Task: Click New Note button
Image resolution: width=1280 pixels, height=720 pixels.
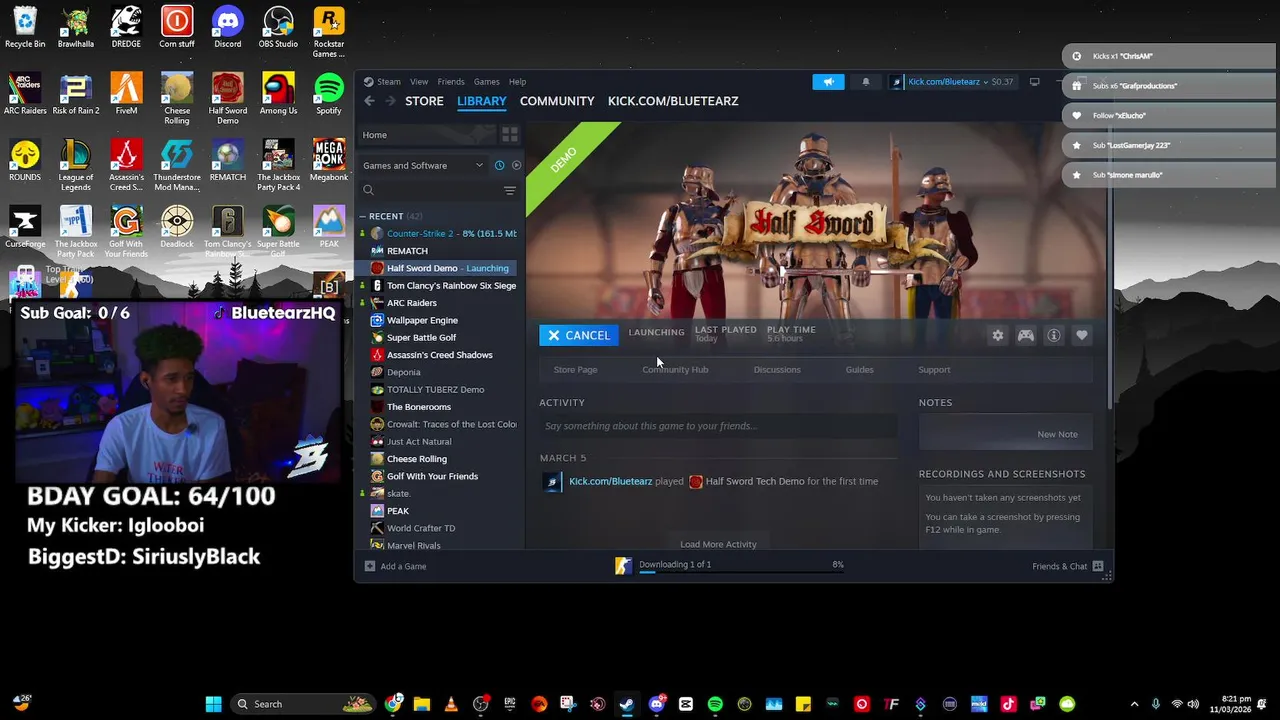Action: 1057,434
